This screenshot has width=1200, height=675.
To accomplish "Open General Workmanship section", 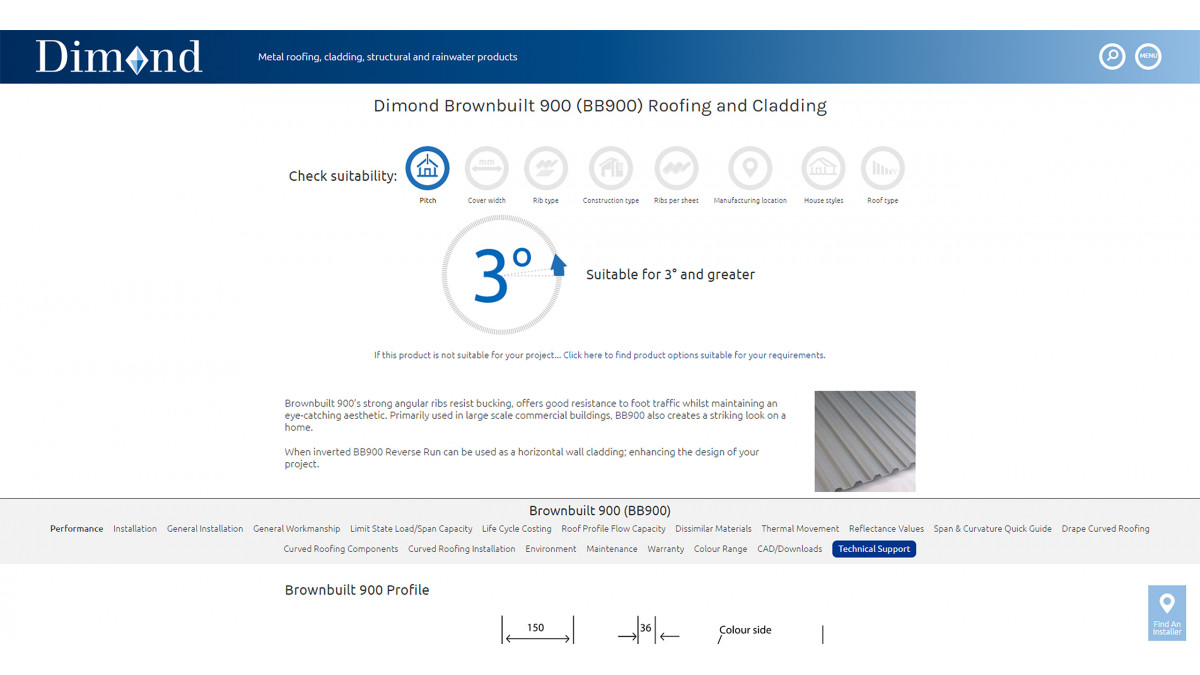I will [x=297, y=529].
